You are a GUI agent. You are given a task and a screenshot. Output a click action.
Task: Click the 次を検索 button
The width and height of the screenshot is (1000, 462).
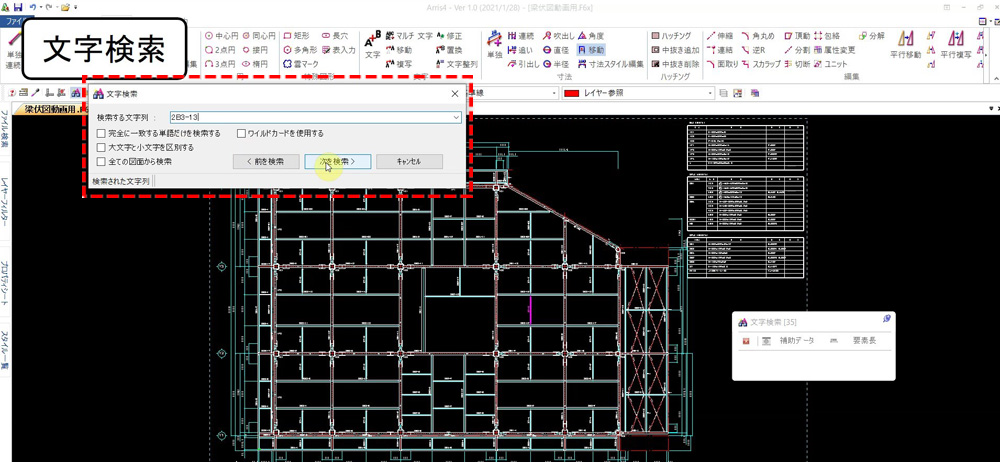click(338, 161)
